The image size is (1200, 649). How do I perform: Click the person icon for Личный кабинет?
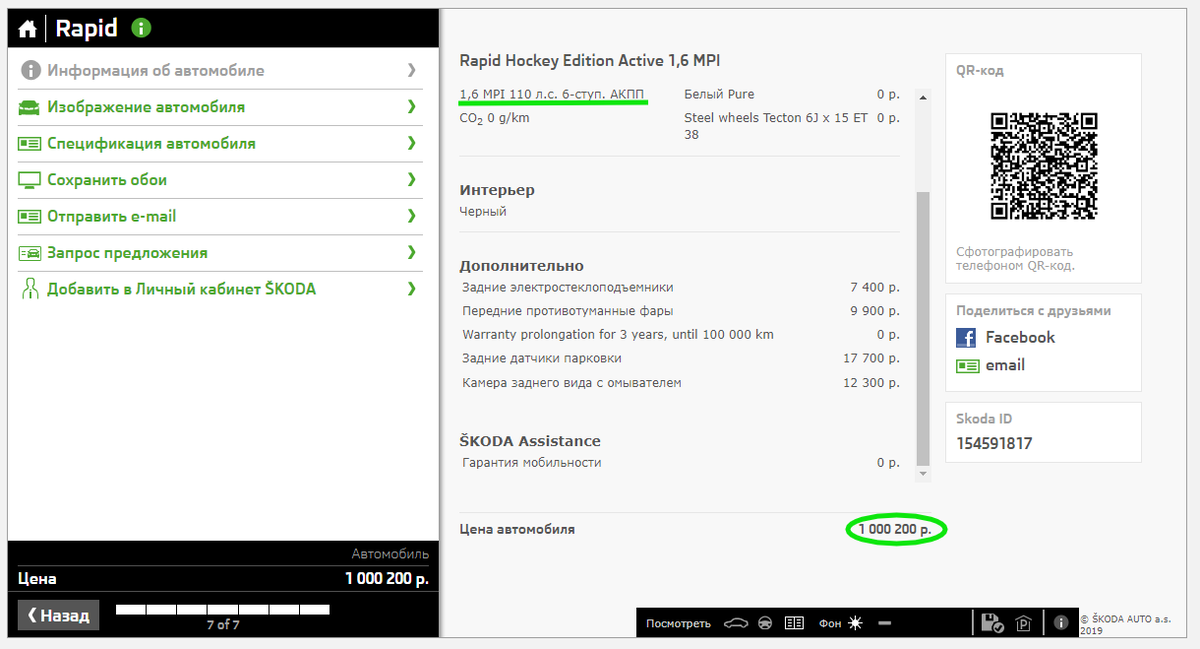pyautogui.click(x=29, y=289)
